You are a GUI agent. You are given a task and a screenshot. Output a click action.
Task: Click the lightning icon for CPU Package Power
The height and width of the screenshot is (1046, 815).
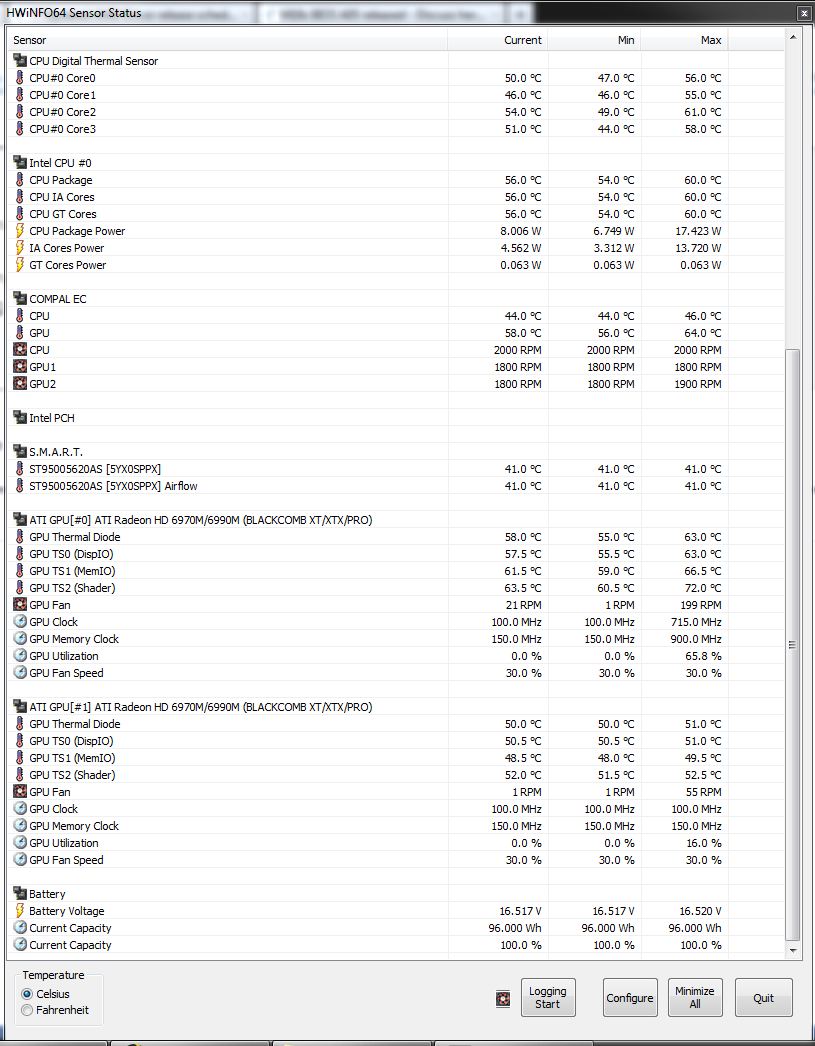[20, 231]
